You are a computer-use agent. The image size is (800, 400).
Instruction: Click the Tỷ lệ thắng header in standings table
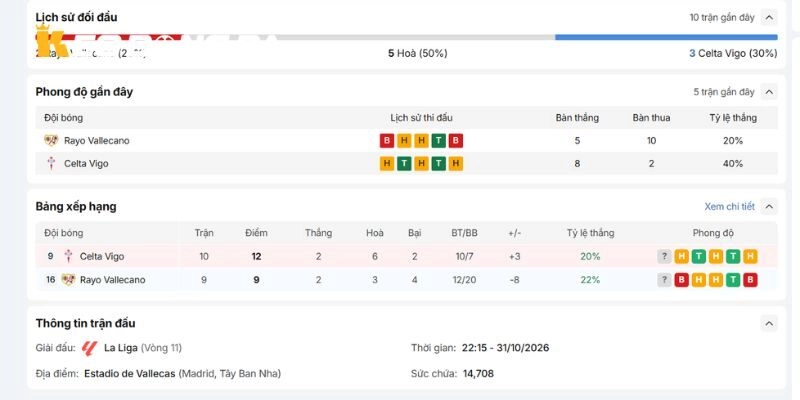coord(590,233)
